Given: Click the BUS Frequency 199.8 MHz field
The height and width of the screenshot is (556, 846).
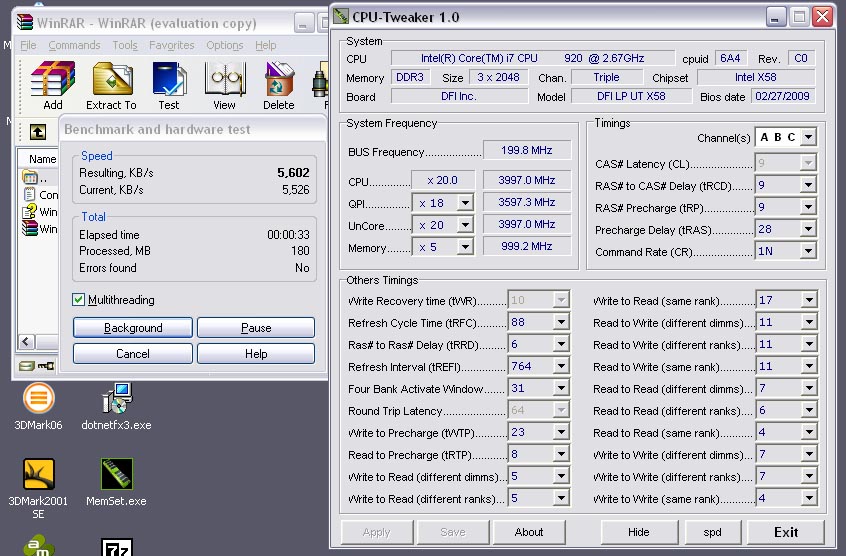Looking at the screenshot, I should (x=527, y=150).
